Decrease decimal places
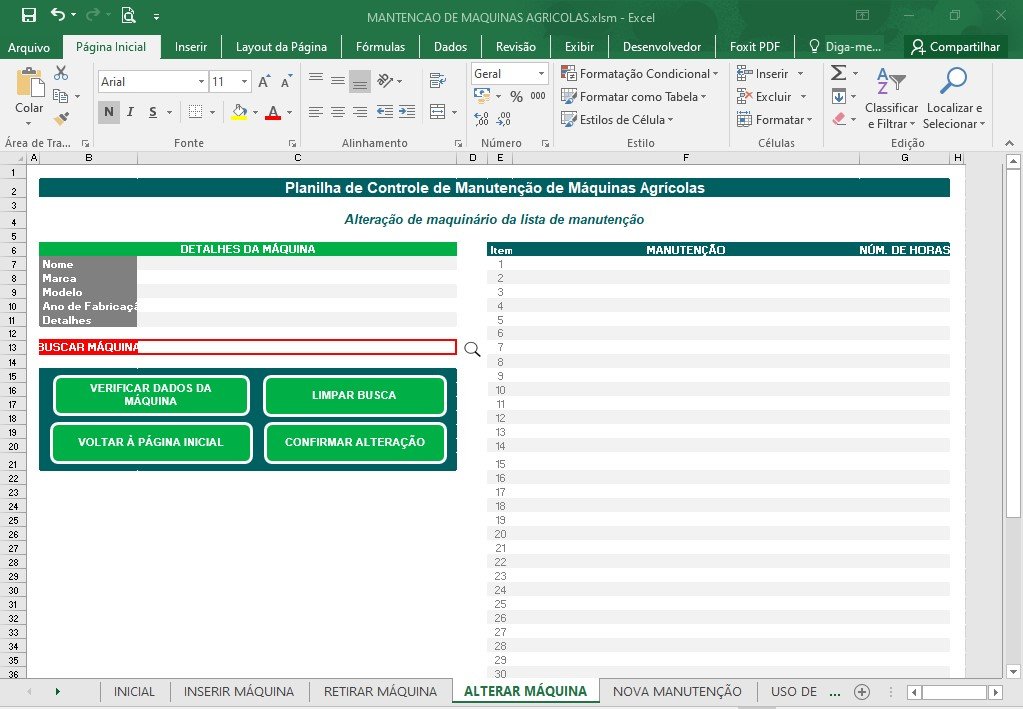Image resolution: width=1023 pixels, height=709 pixels. click(x=504, y=119)
